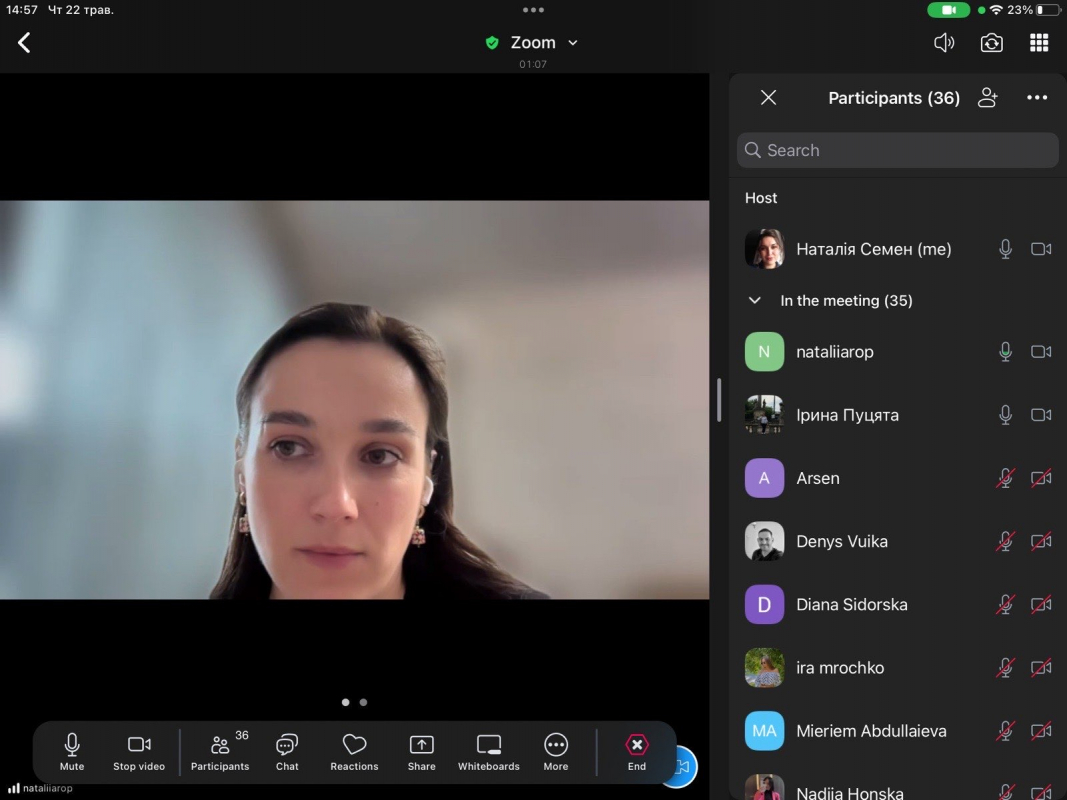Toggle microphone for nataliiarop
Screen dimensions: 1067x800
click(x=1005, y=352)
